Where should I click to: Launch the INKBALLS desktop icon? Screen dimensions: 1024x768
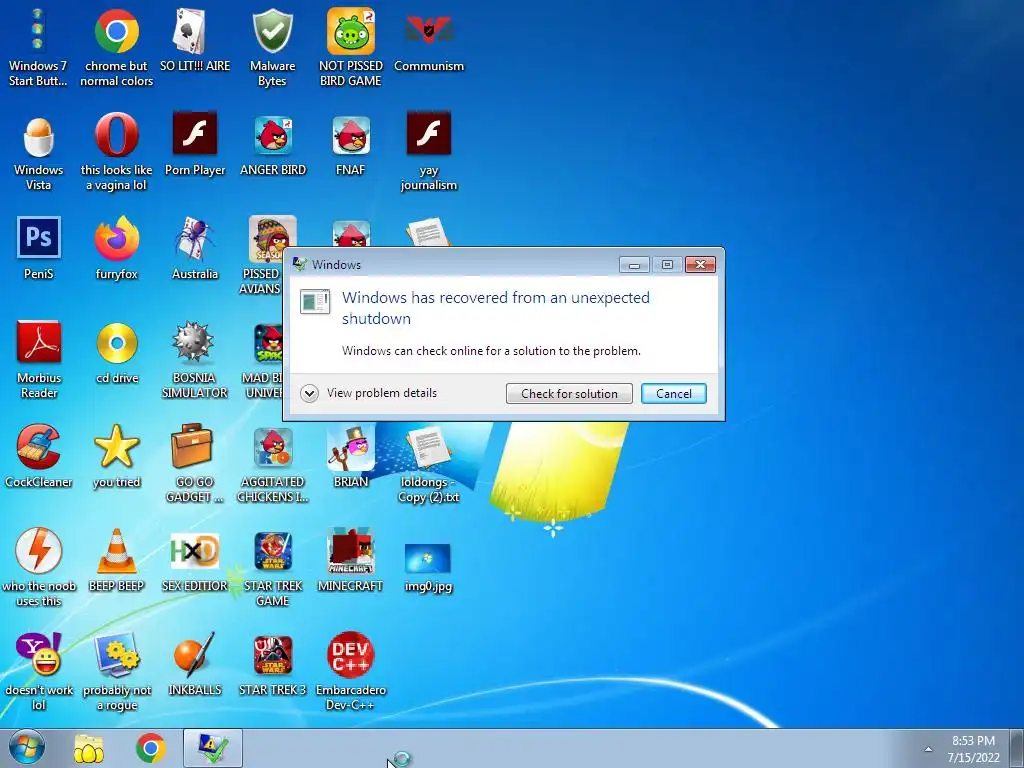coord(195,665)
